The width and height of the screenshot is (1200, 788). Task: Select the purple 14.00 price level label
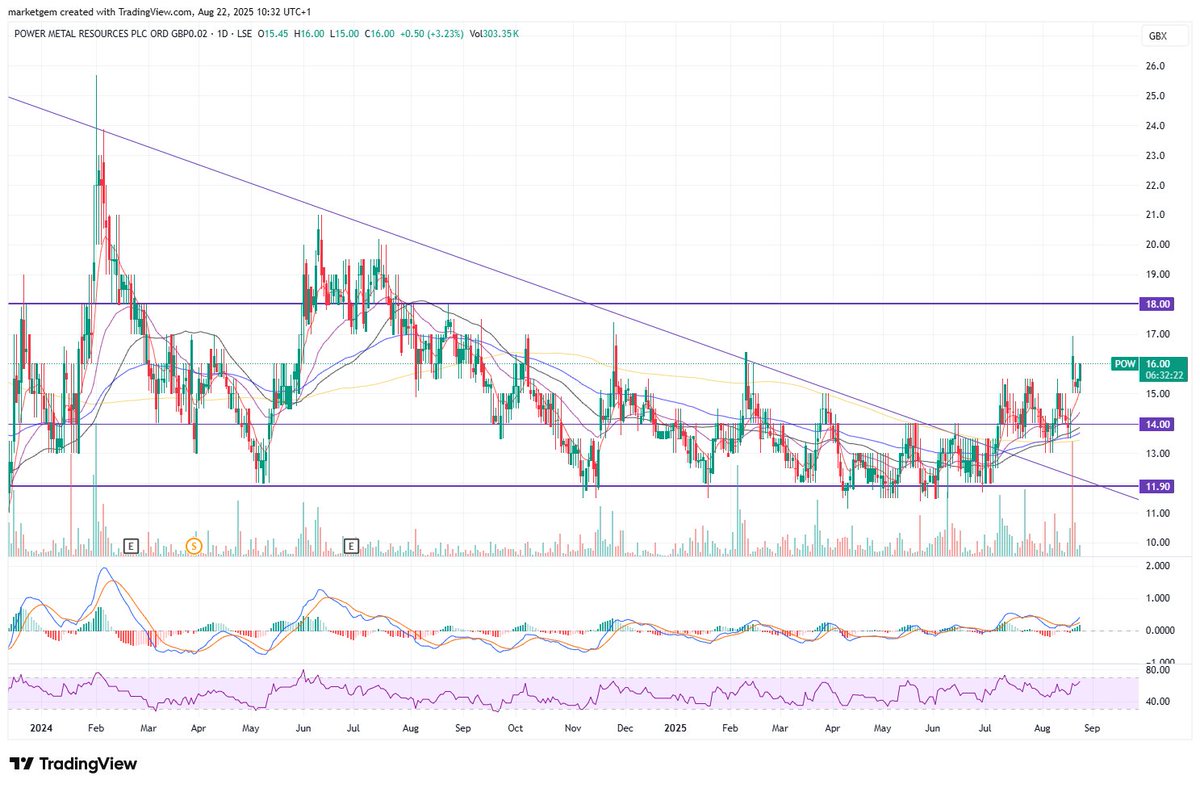[x=1158, y=424]
